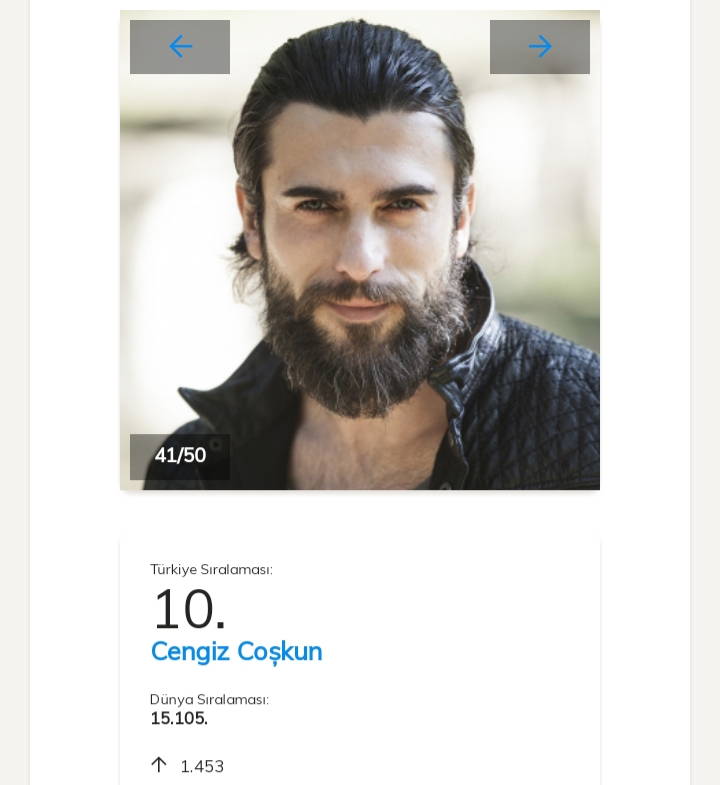Click empty space right of the "10." ranking

pos(420,609)
